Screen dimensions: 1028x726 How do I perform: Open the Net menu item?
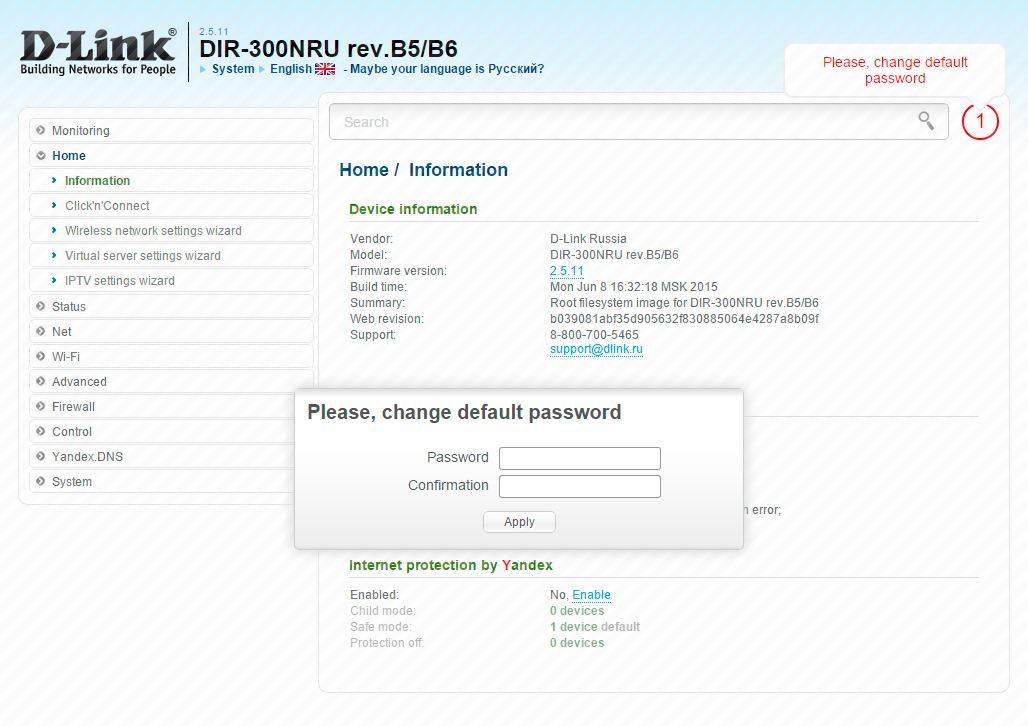(171, 331)
